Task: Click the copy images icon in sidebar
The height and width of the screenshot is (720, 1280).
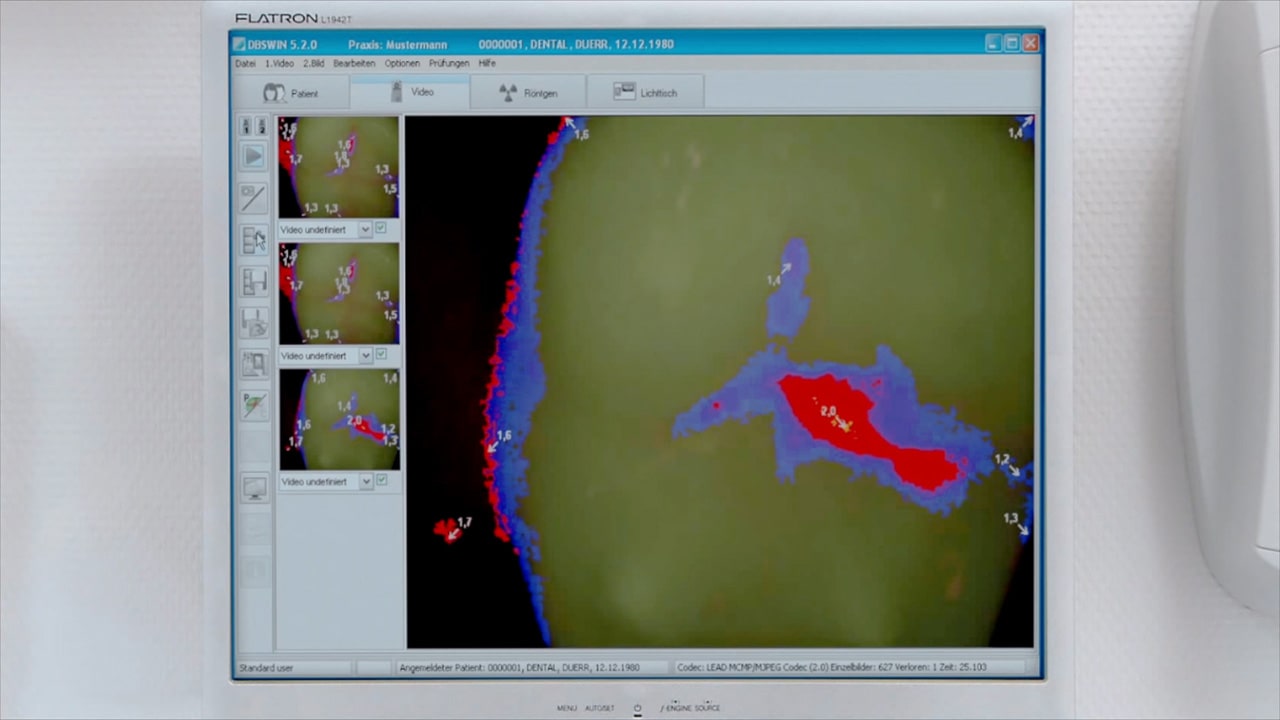Action: tap(254, 363)
